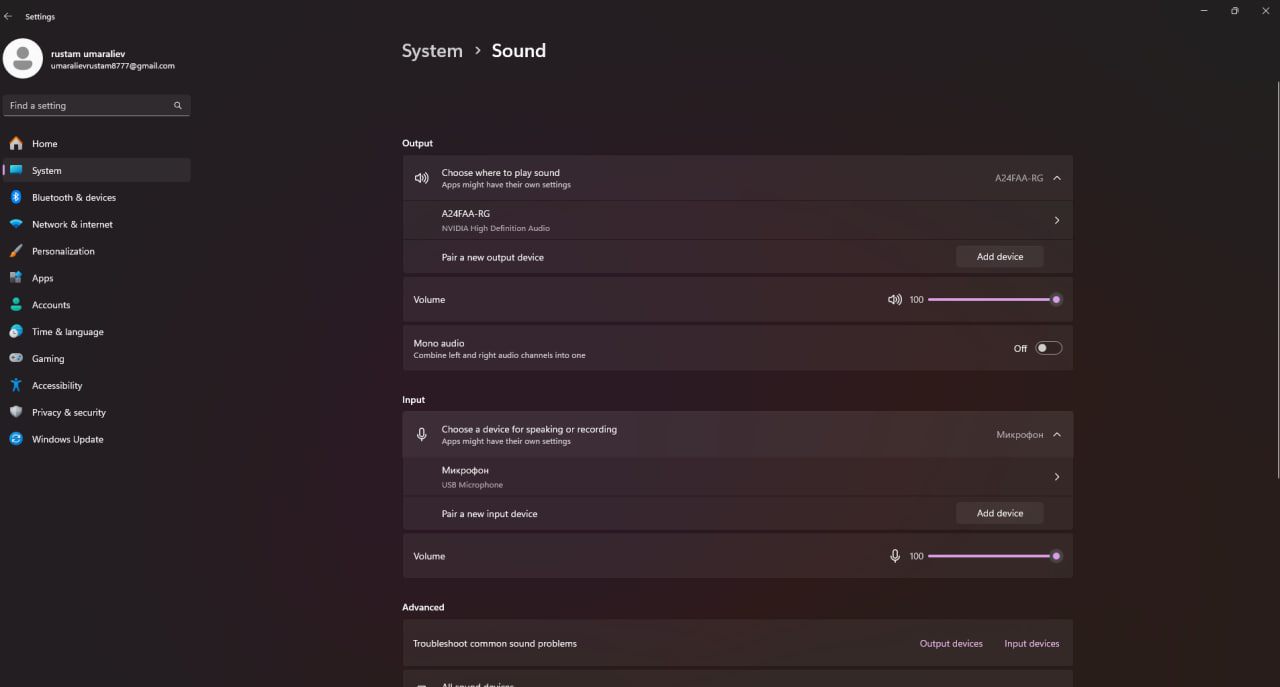Image resolution: width=1280 pixels, height=687 pixels.
Task: Click the Pair a new input device label
Action: pyautogui.click(x=490, y=514)
